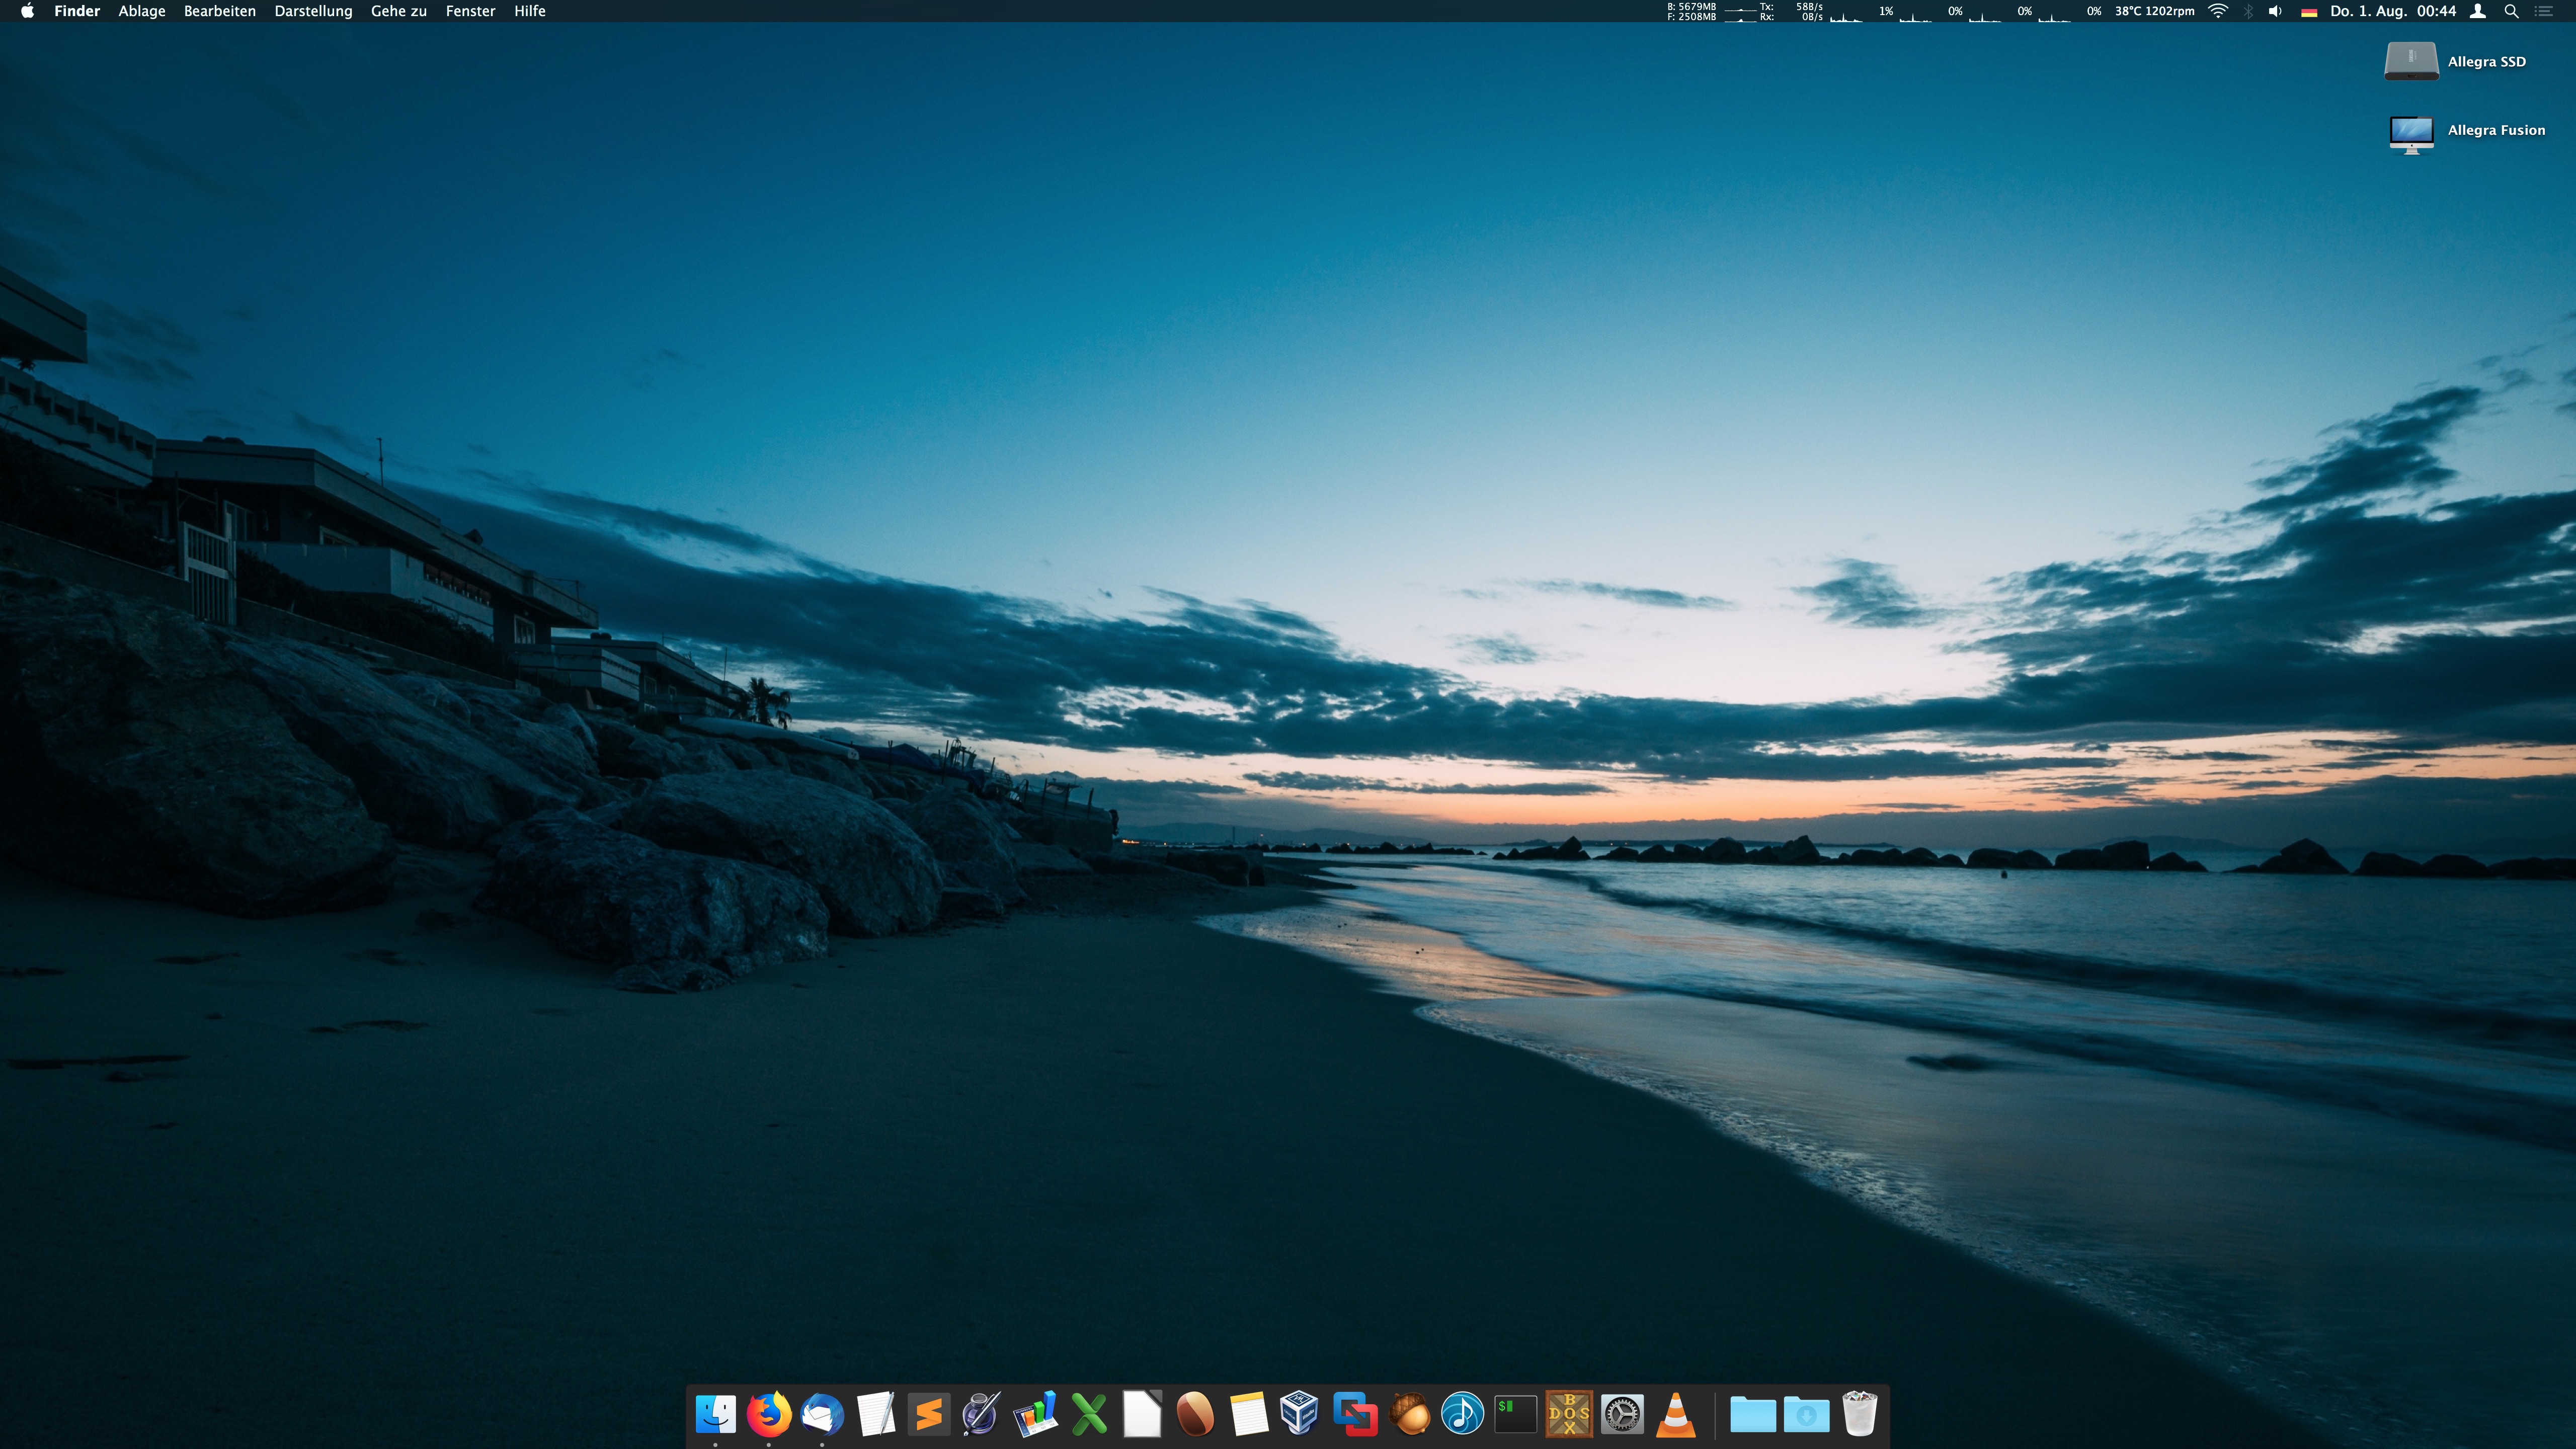Launch DOSBox (Boxer) from the Dock

(1569, 1414)
